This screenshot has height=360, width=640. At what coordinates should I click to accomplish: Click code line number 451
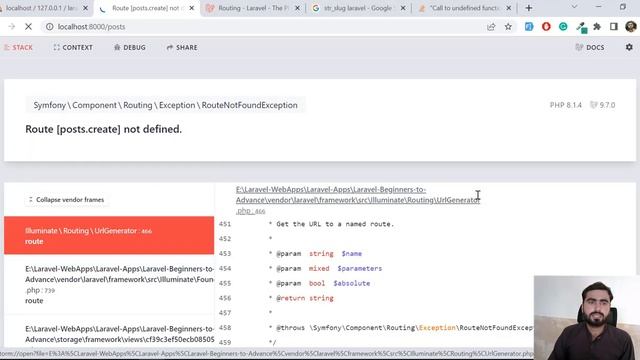(x=225, y=224)
